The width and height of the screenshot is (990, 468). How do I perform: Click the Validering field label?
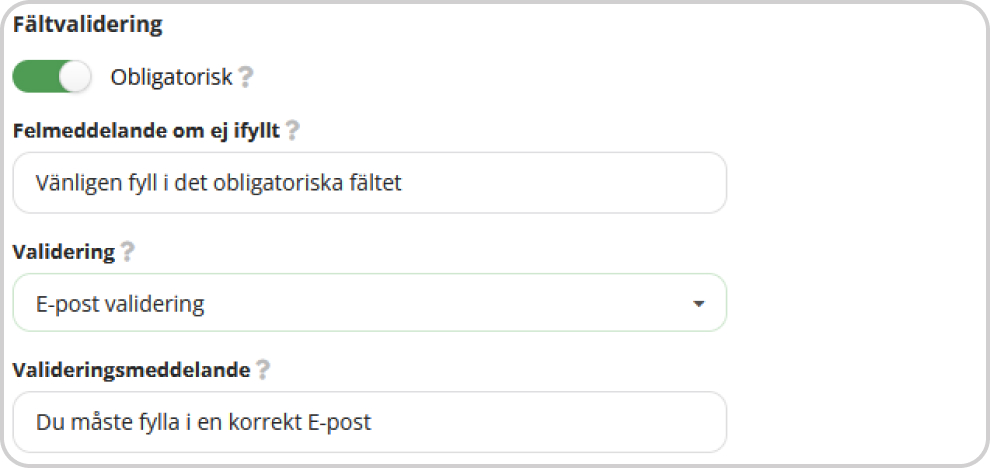tap(64, 253)
